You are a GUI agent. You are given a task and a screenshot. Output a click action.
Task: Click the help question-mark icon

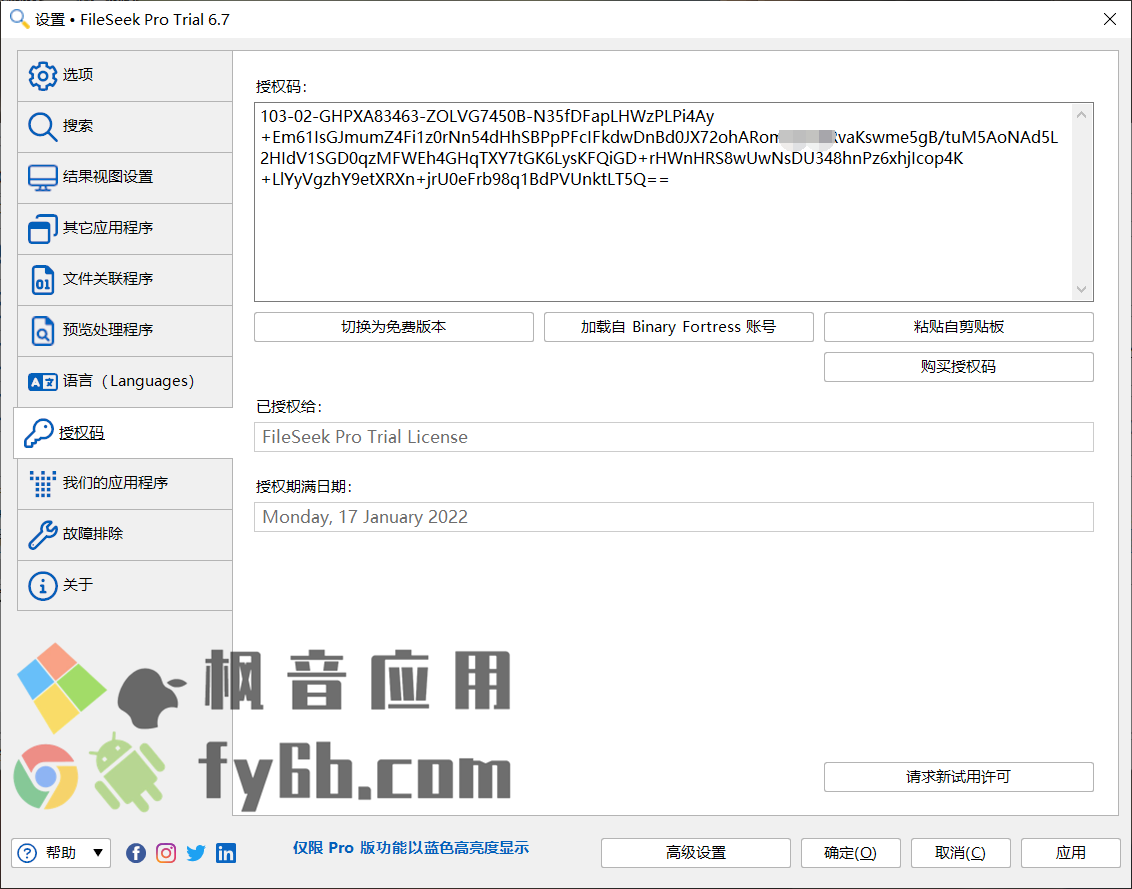click(x=27, y=853)
